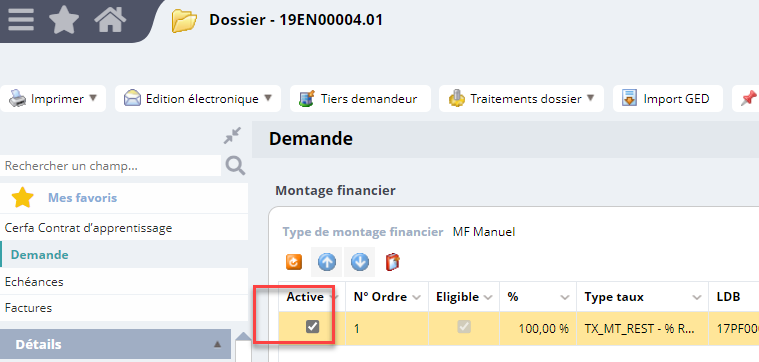
Task: Click in Rechercher un champ field
Action: pyautogui.click(x=110, y=166)
